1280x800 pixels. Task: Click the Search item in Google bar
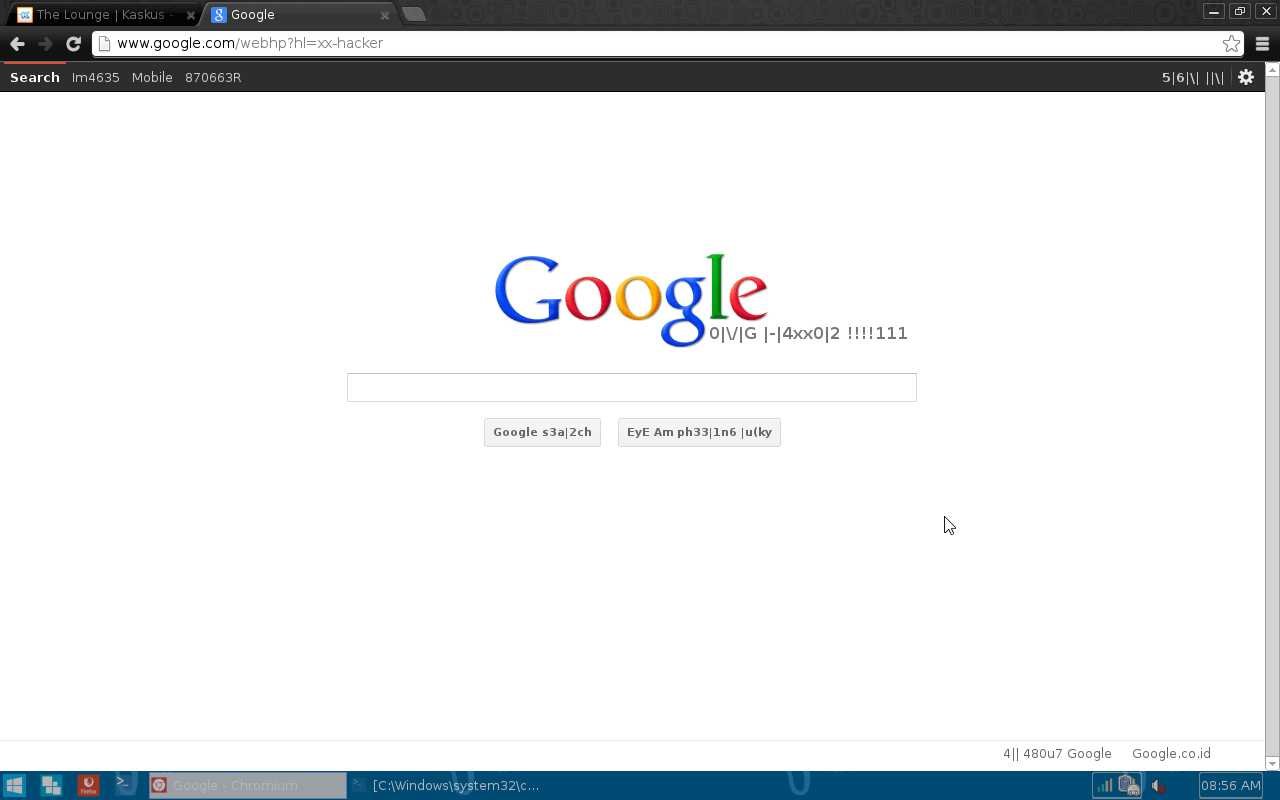(x=35, y=77)
